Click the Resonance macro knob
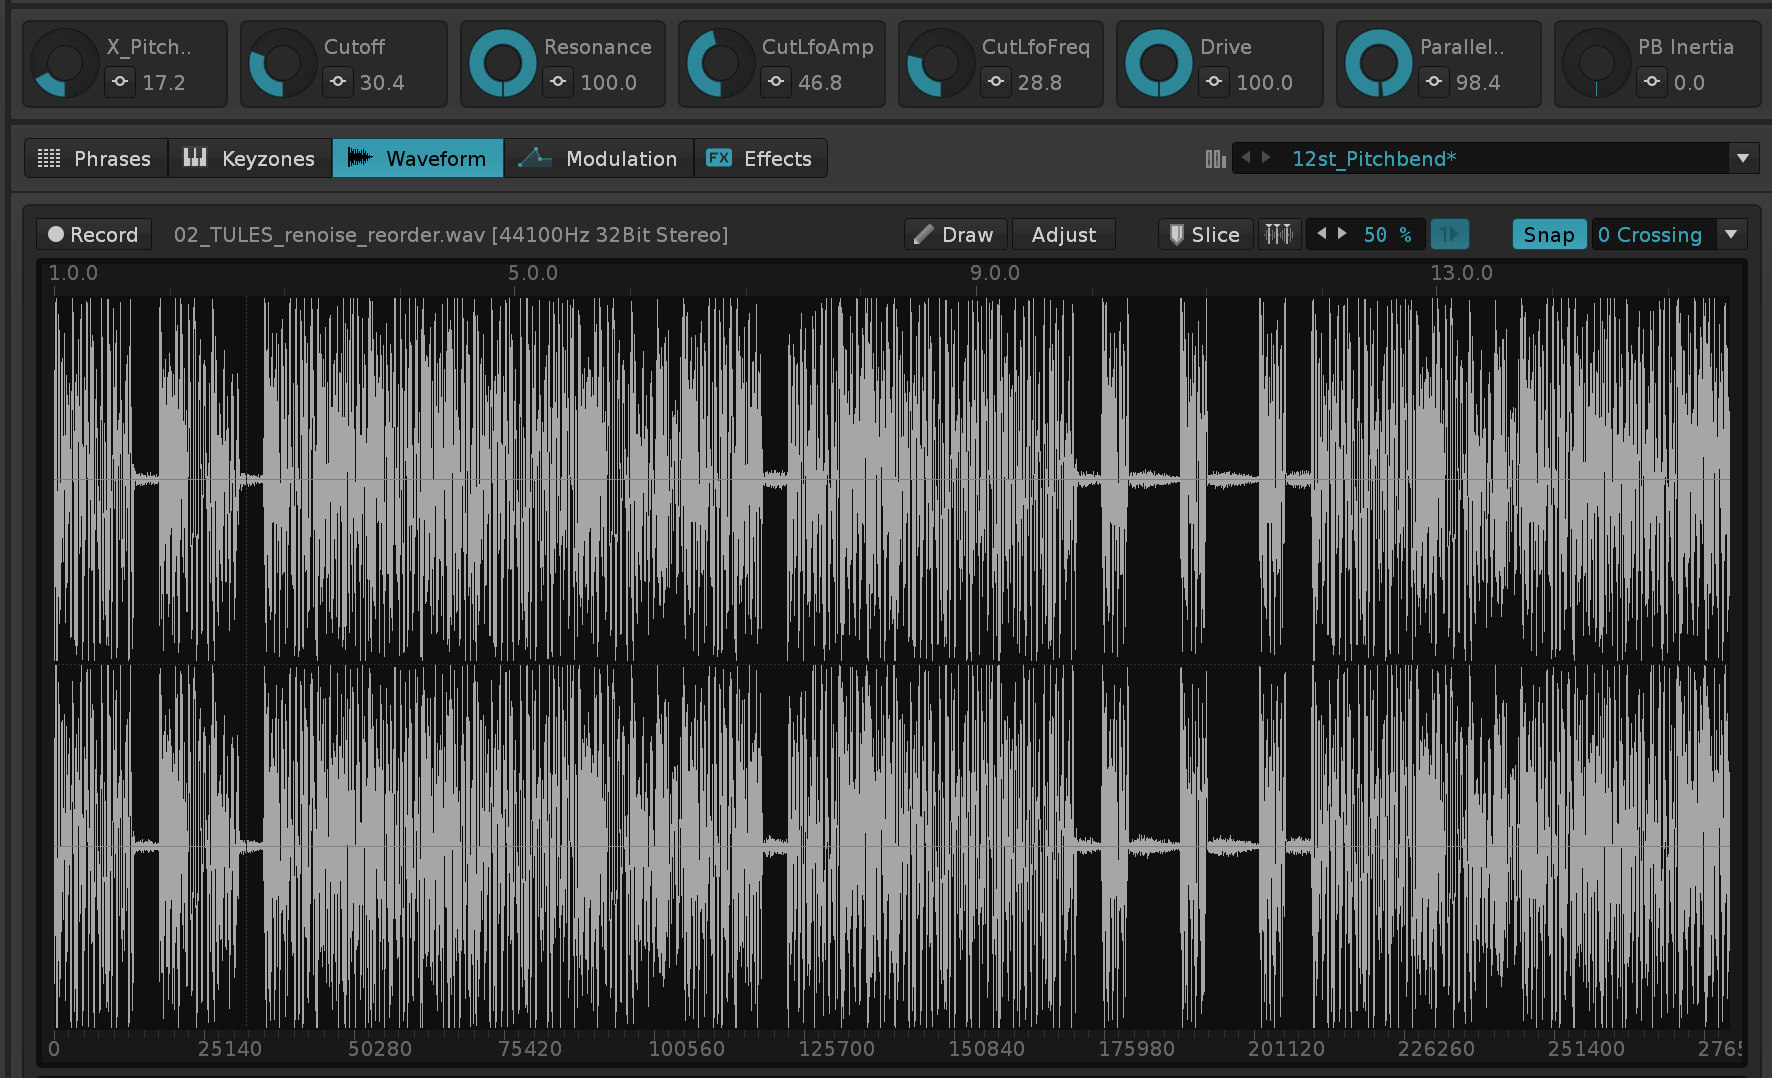Screen dimensions: 1772x1078 tap(502, 63)
